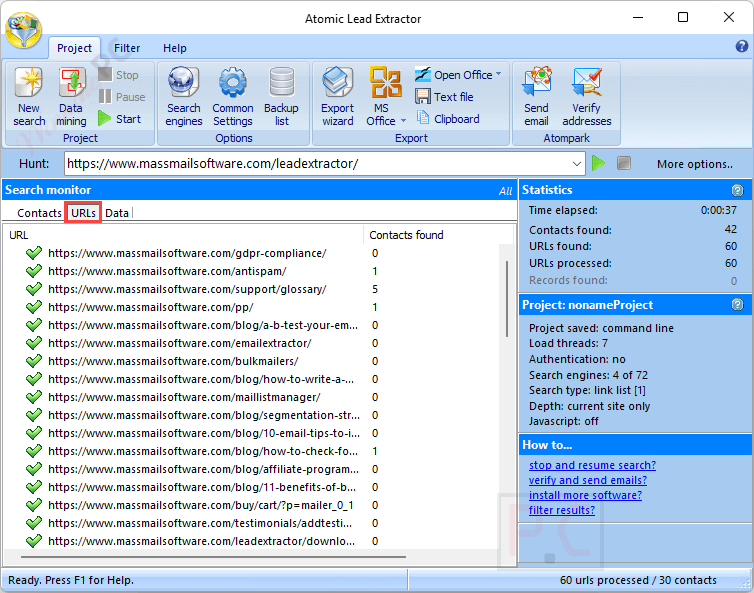Viewport: 754px width, 593px height.
Task: Open the Filter ribbon tab
Action: (127, 48)
